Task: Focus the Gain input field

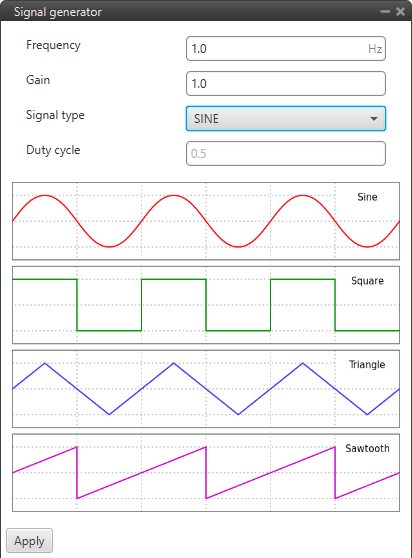Action: 286,84
